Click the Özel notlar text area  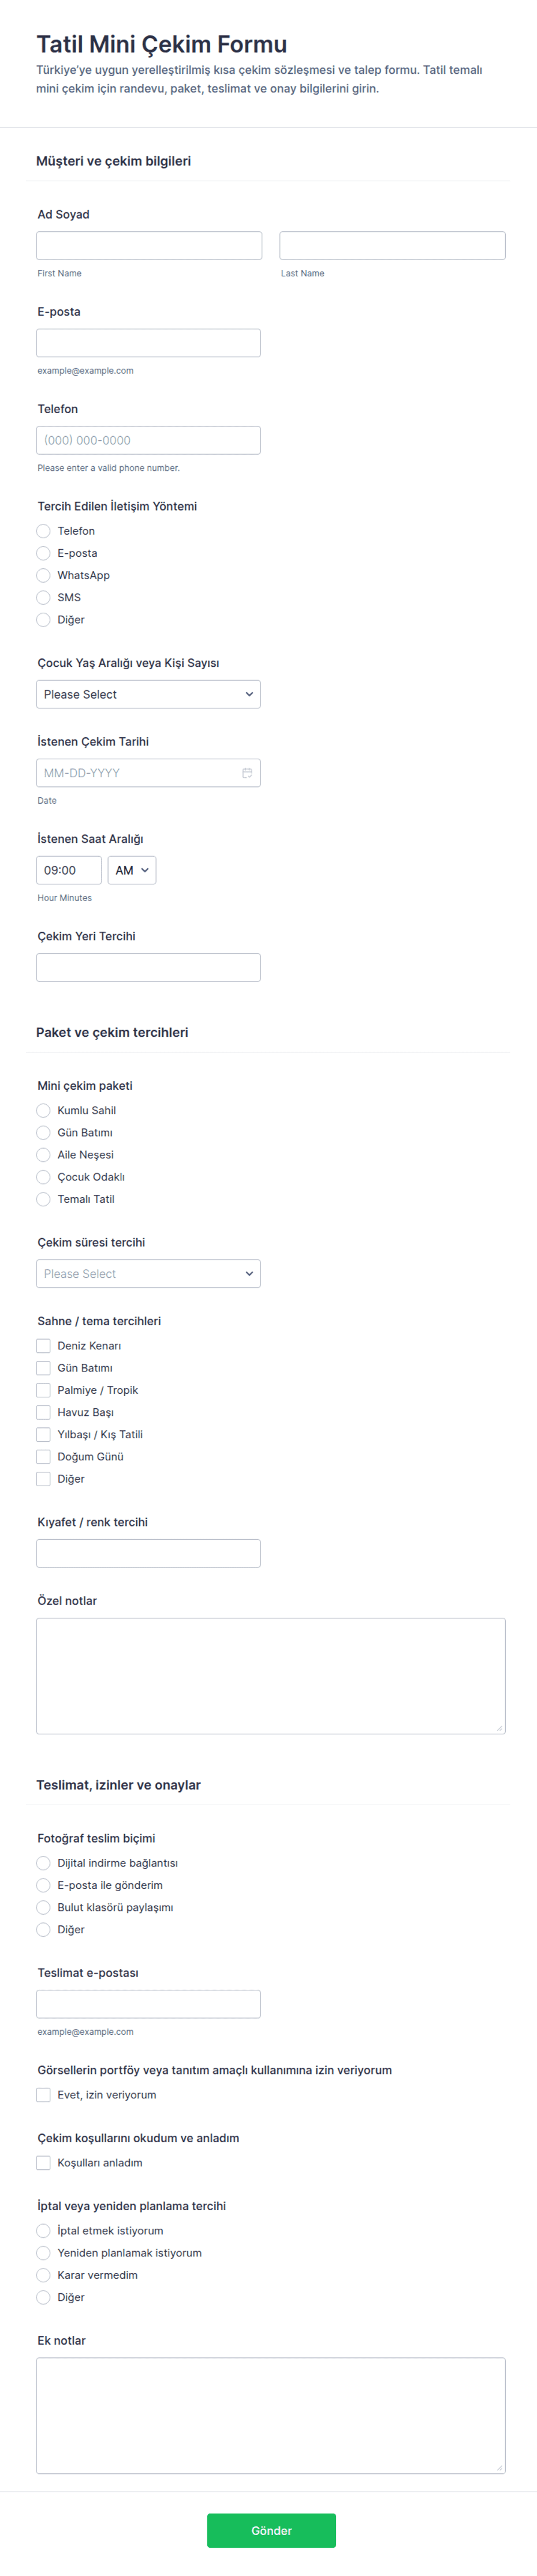(x=270, y=1676)
